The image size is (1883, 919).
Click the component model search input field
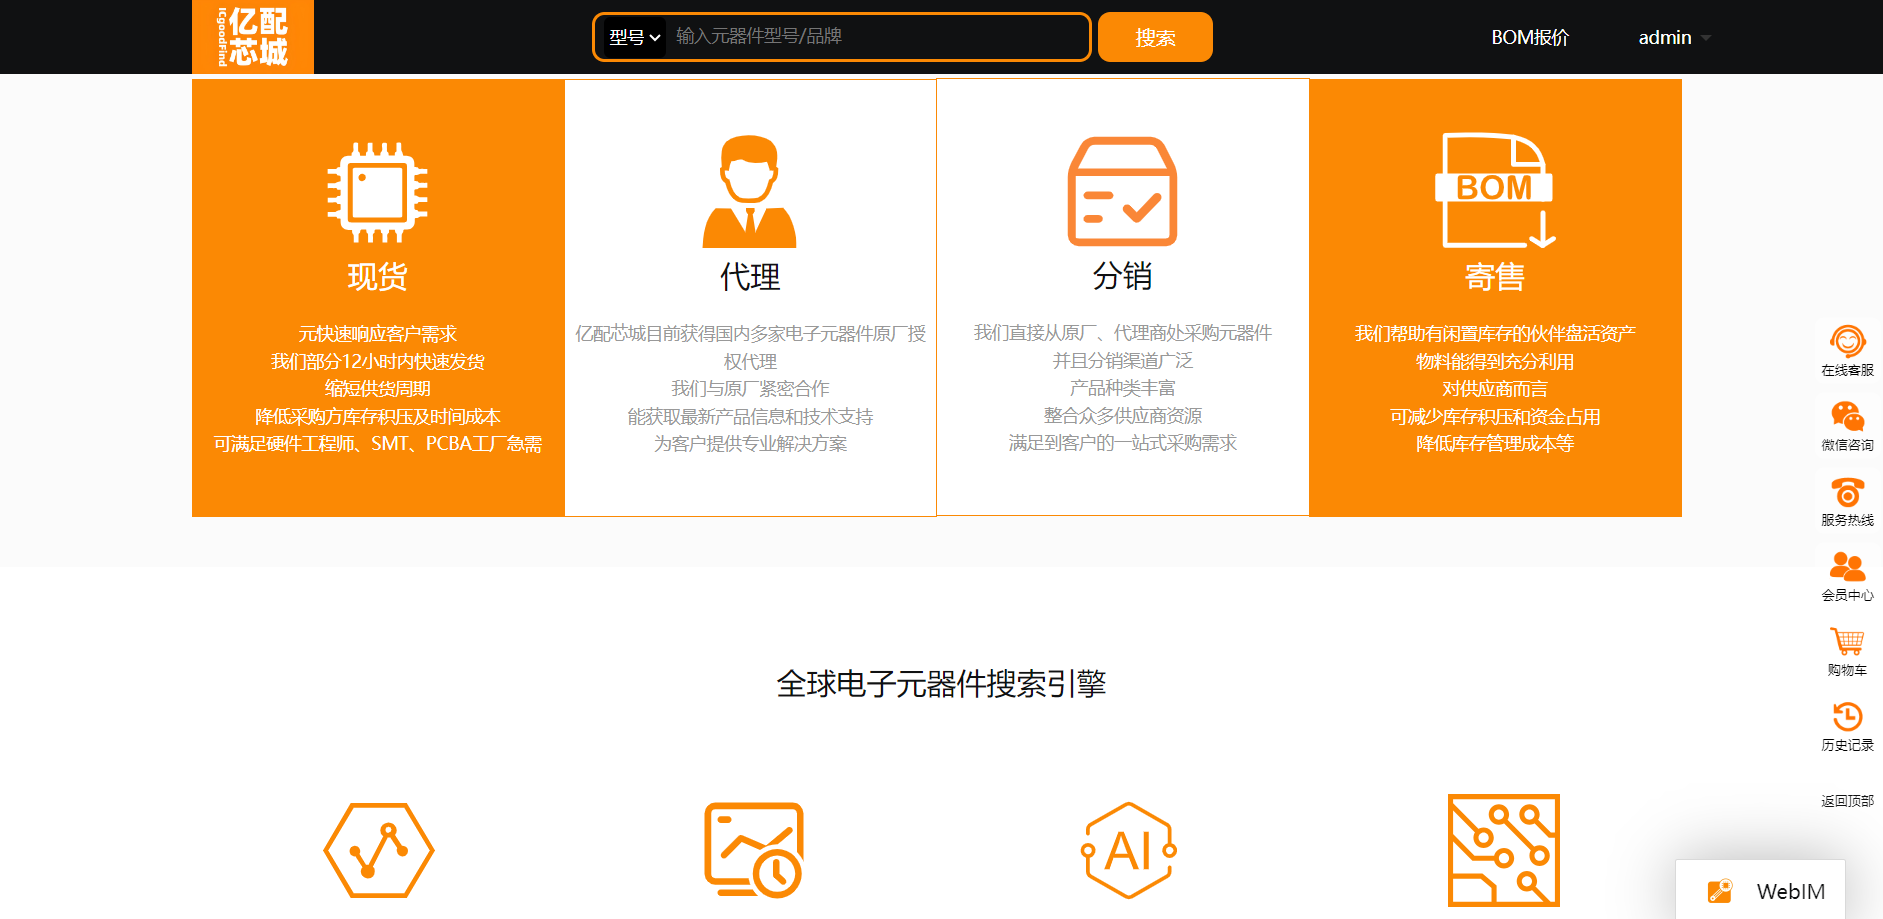pos(875,37)
